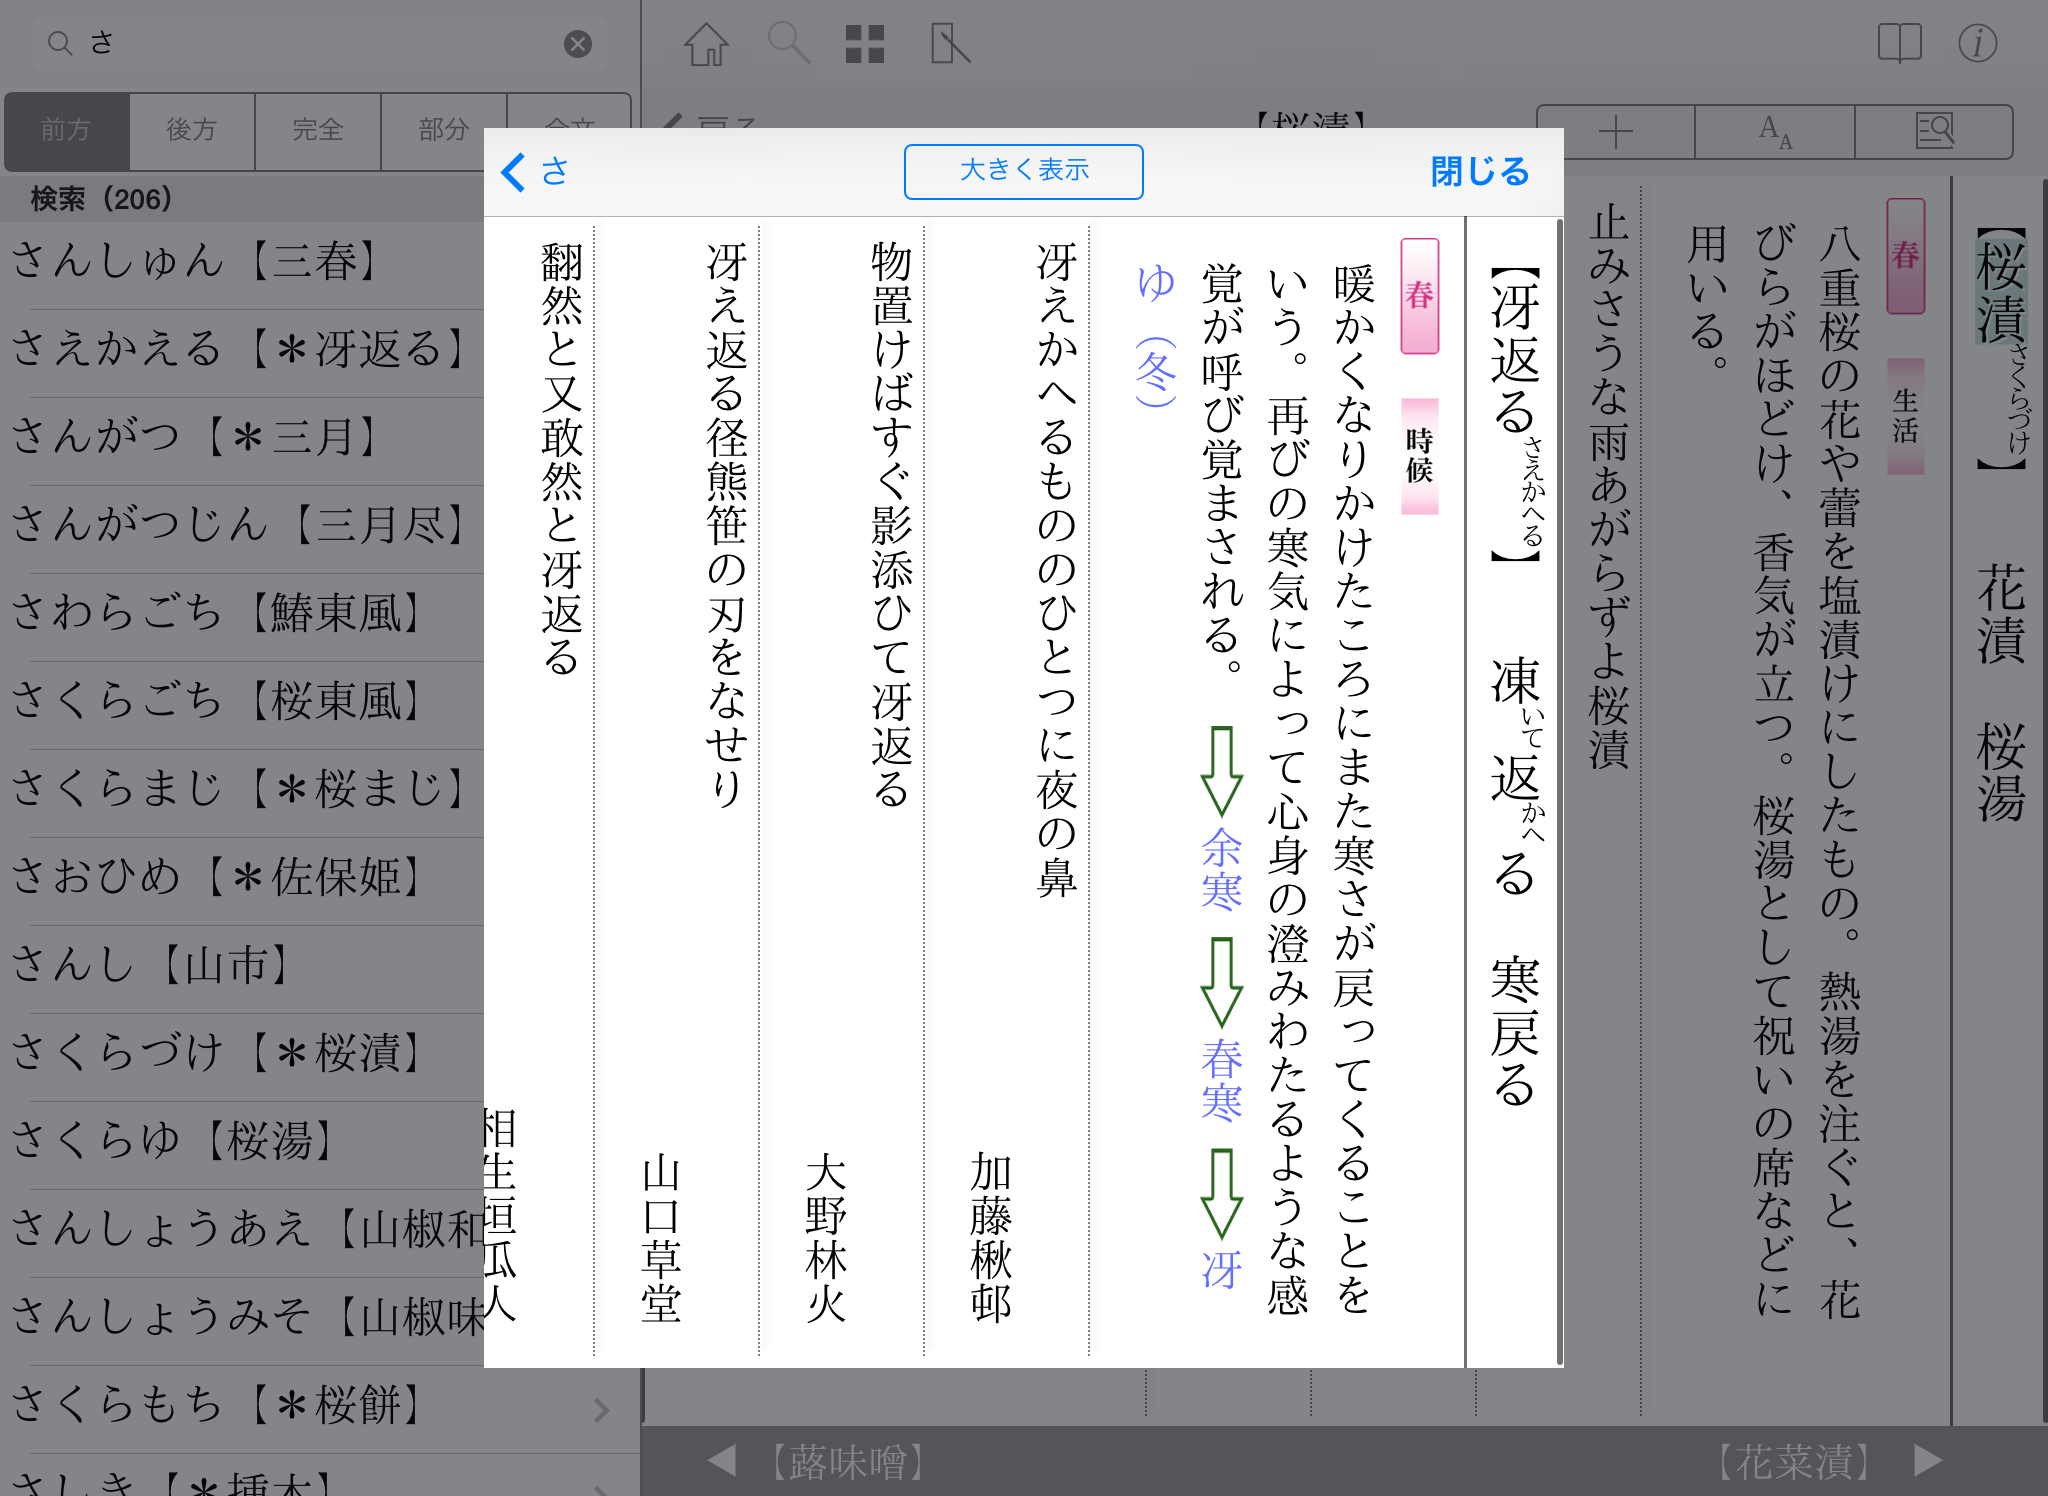Tap the pencil note icon
This screenshot has height=1496, width=2048.
[949, 44]
